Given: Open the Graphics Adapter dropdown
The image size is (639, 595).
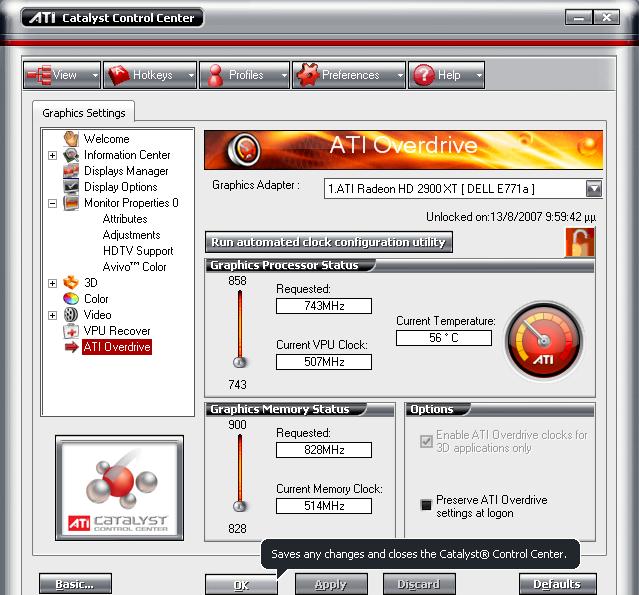Looking at the screenshot, I should [594, 189].
